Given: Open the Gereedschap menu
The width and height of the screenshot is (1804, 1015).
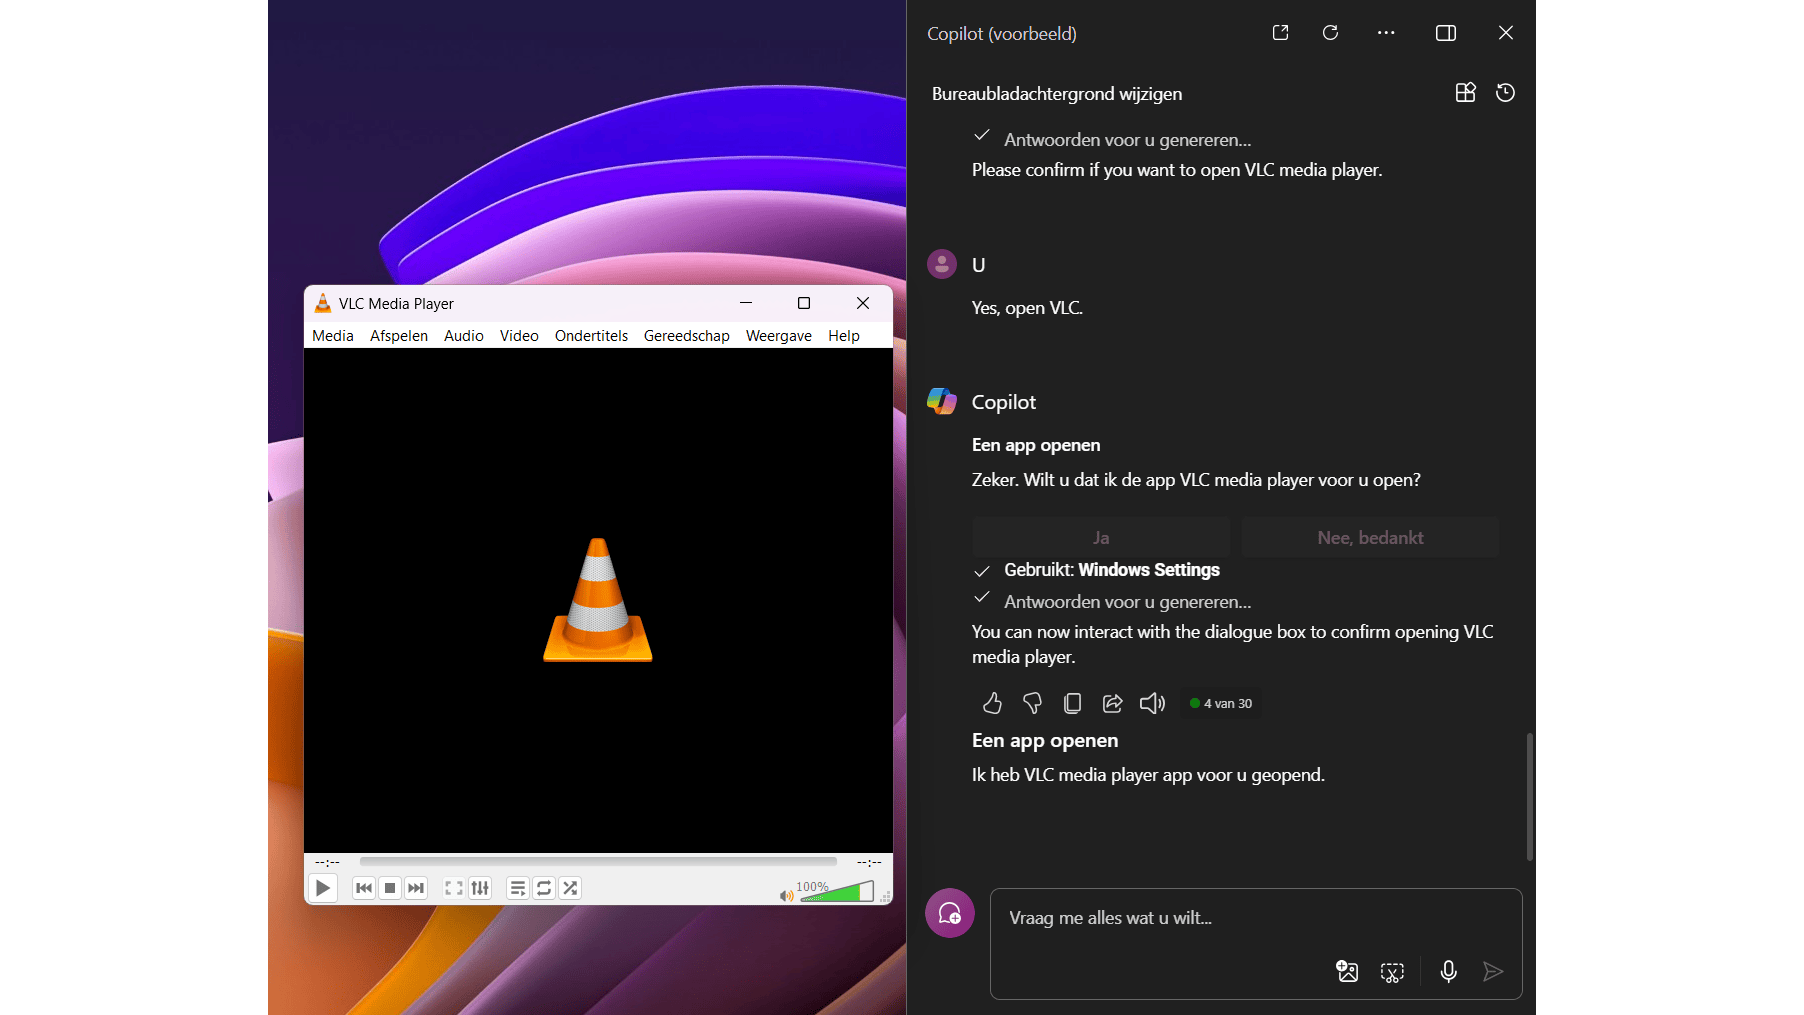Looking at the screenshot, I should tap(687, 336).
